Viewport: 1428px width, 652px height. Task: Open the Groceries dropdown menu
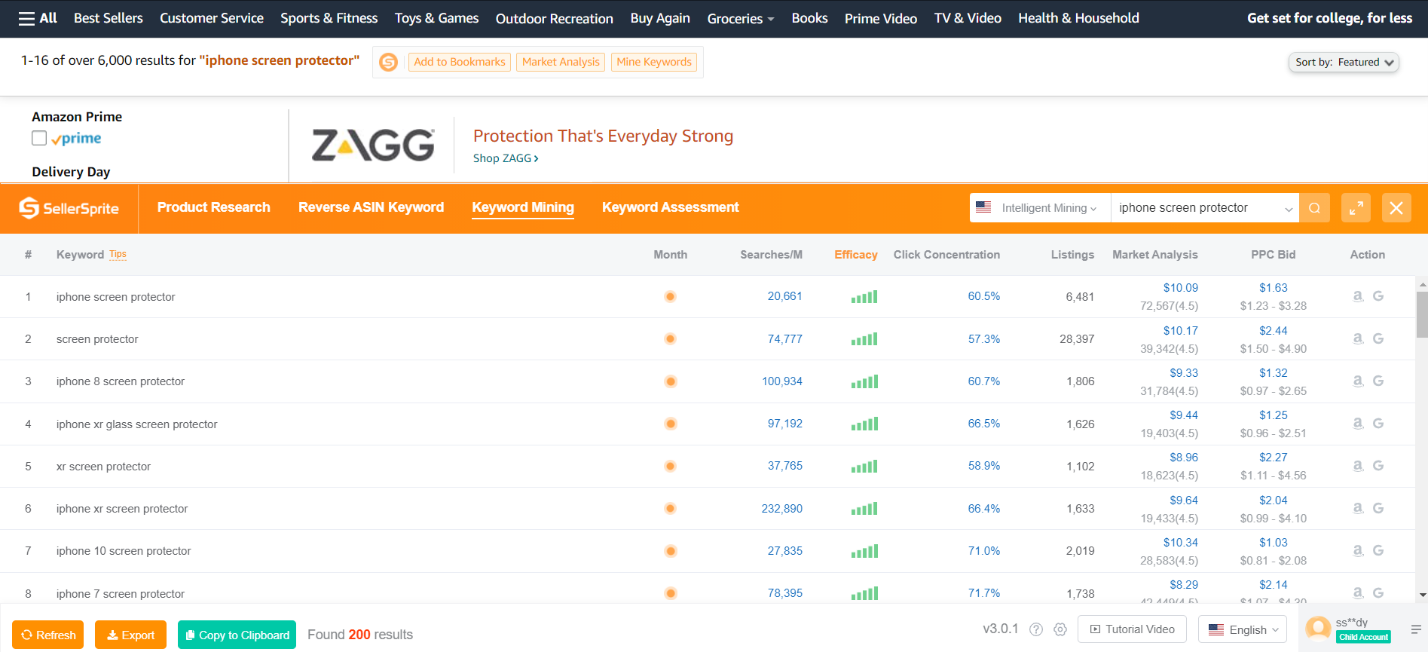pos(741,18)
